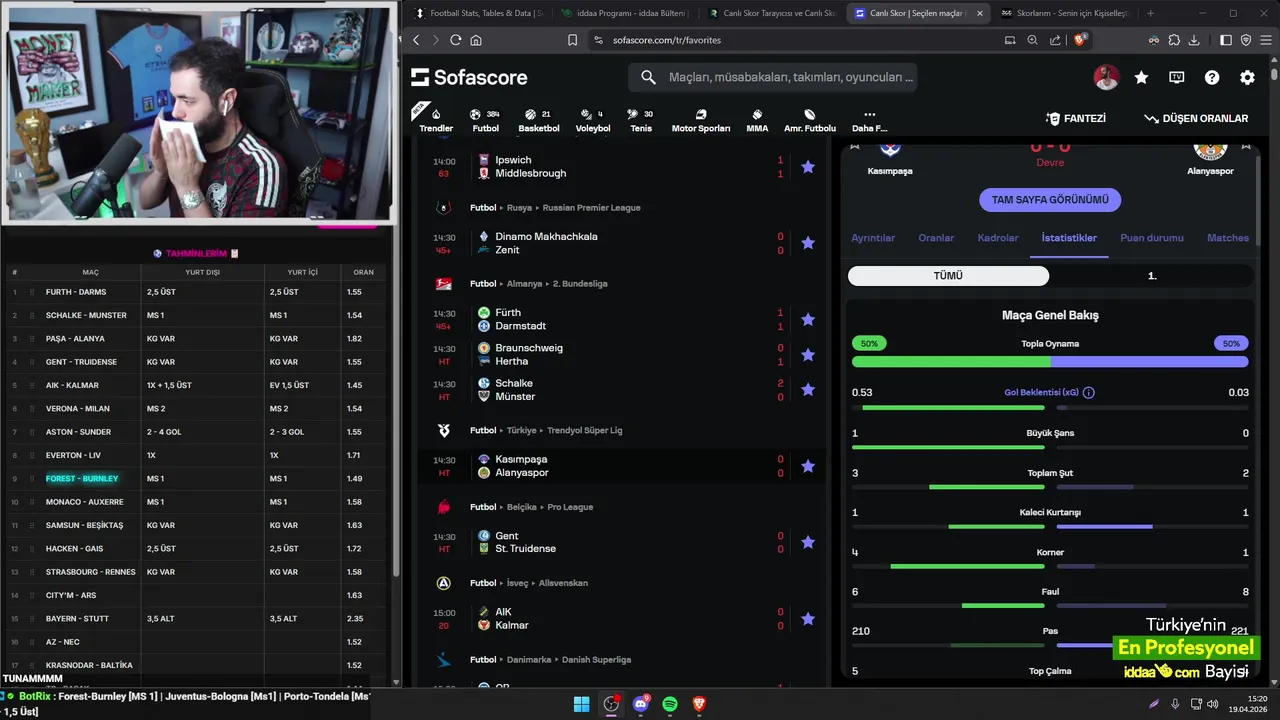1280x720 pixels.
Task: Toggle favorite star for AIK - Kalmar
Action: [808, 619]
